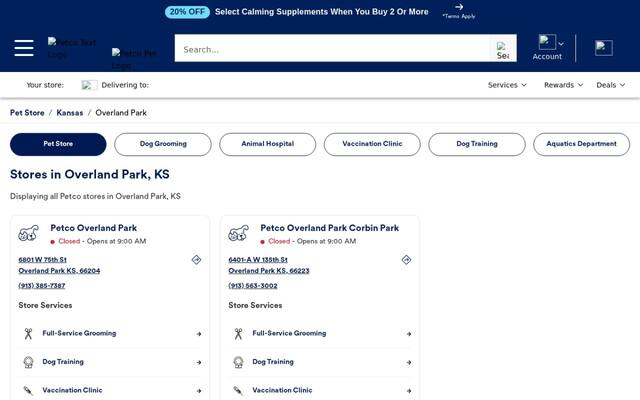Open Overland Park Full-Service Grooming link
640x400 pixels.
[79, 333]
